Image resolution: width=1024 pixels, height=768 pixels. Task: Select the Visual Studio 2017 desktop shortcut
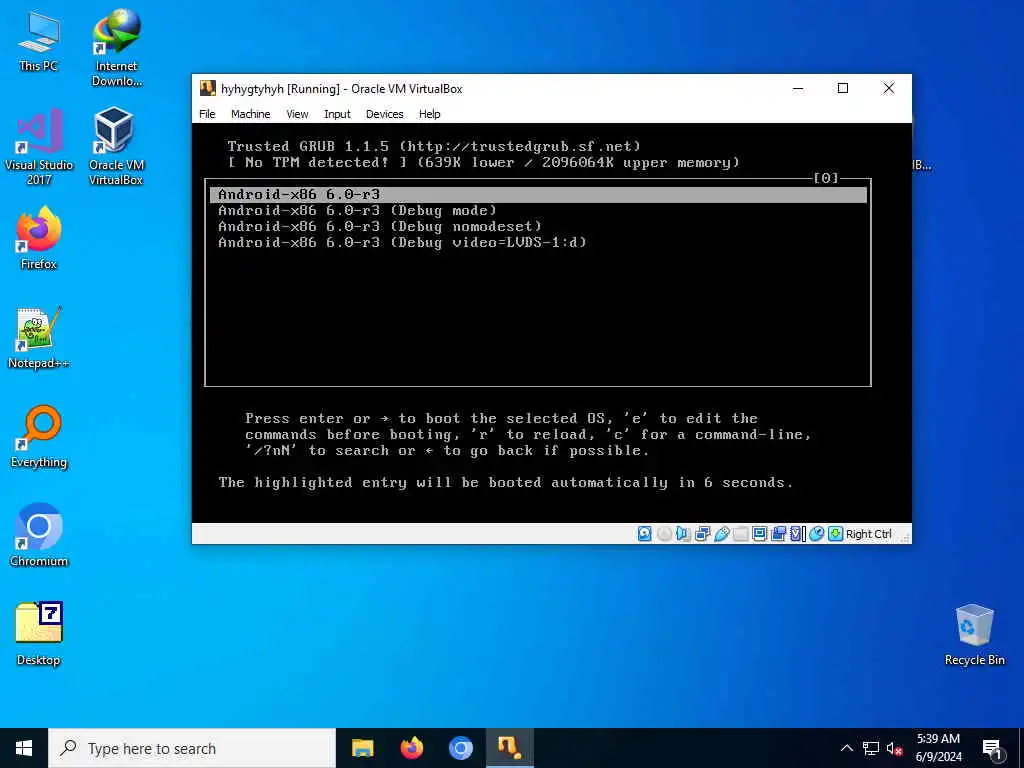pyautogui.click(x=39, y=147)
